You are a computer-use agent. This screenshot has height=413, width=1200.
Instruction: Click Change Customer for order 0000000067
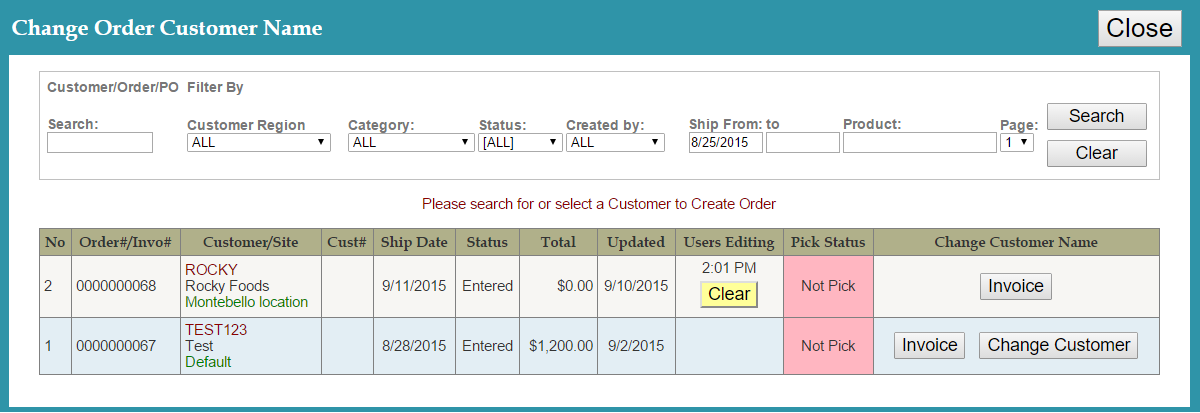tap(1058, 345)
